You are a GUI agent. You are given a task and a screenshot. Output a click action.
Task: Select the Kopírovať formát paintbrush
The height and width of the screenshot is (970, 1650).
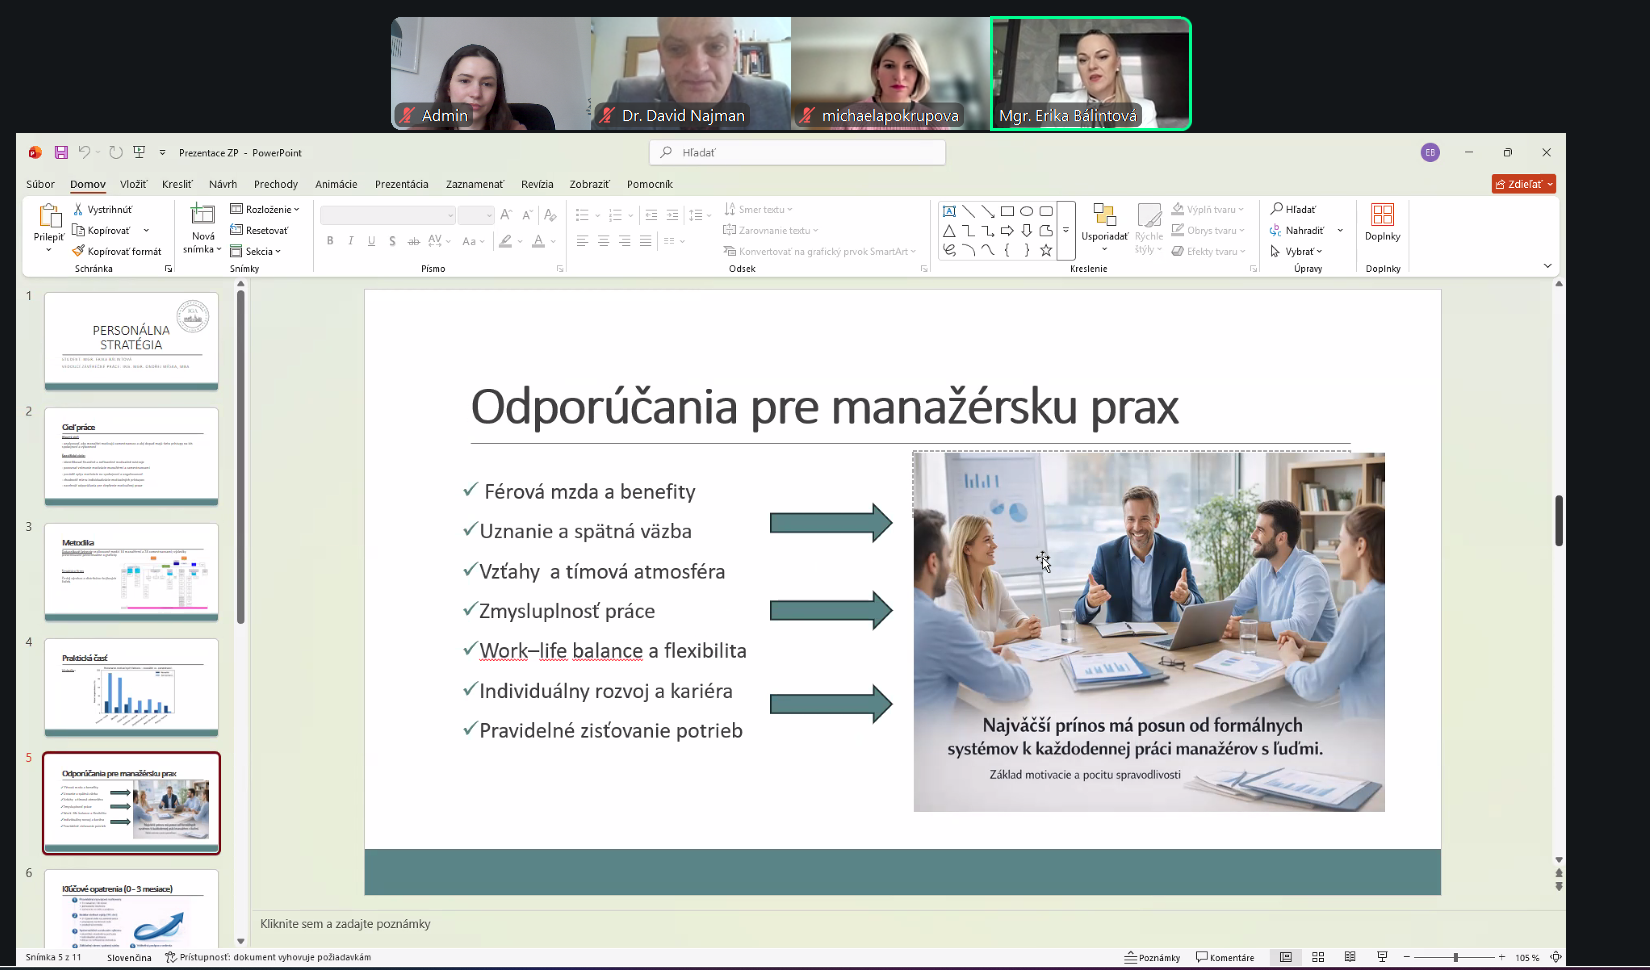point(117,252)
